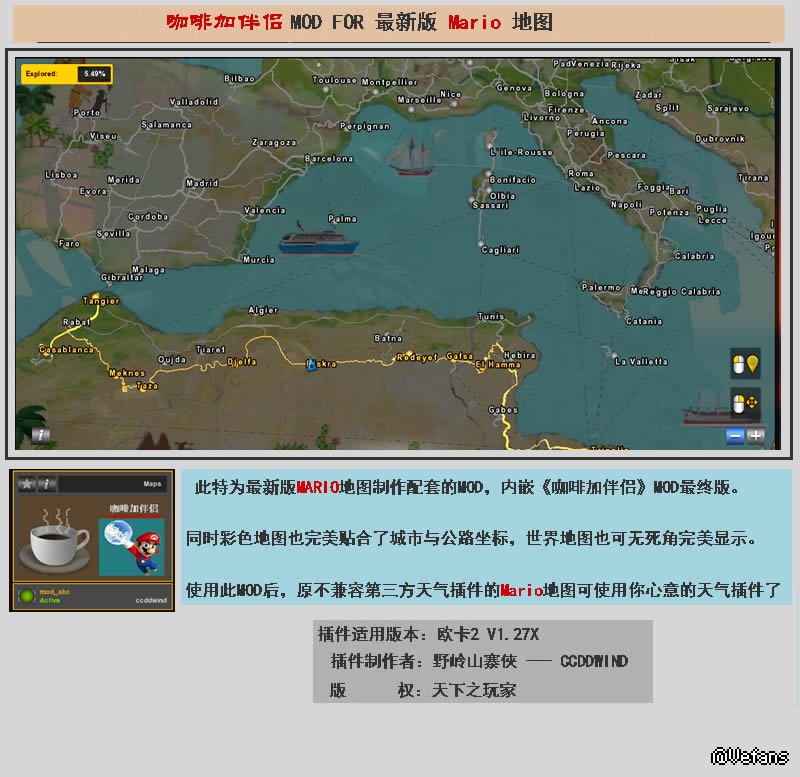800x777 pixels.
Task: Click the Valencia city label
Action: pos(264,210)
